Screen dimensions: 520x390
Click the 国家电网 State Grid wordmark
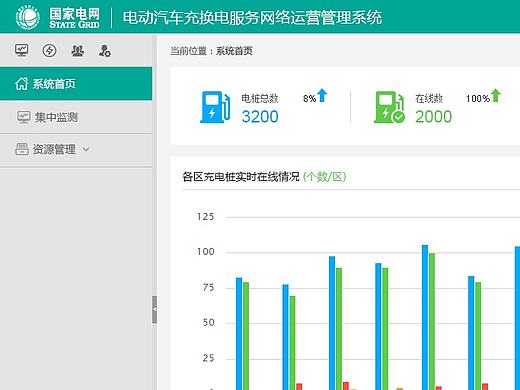coord(74,18)
